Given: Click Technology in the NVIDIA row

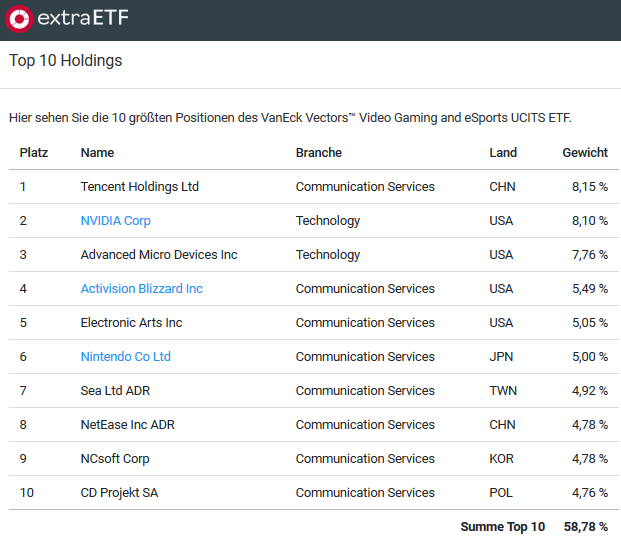Looking at the screenshot, I should [328, 221].
